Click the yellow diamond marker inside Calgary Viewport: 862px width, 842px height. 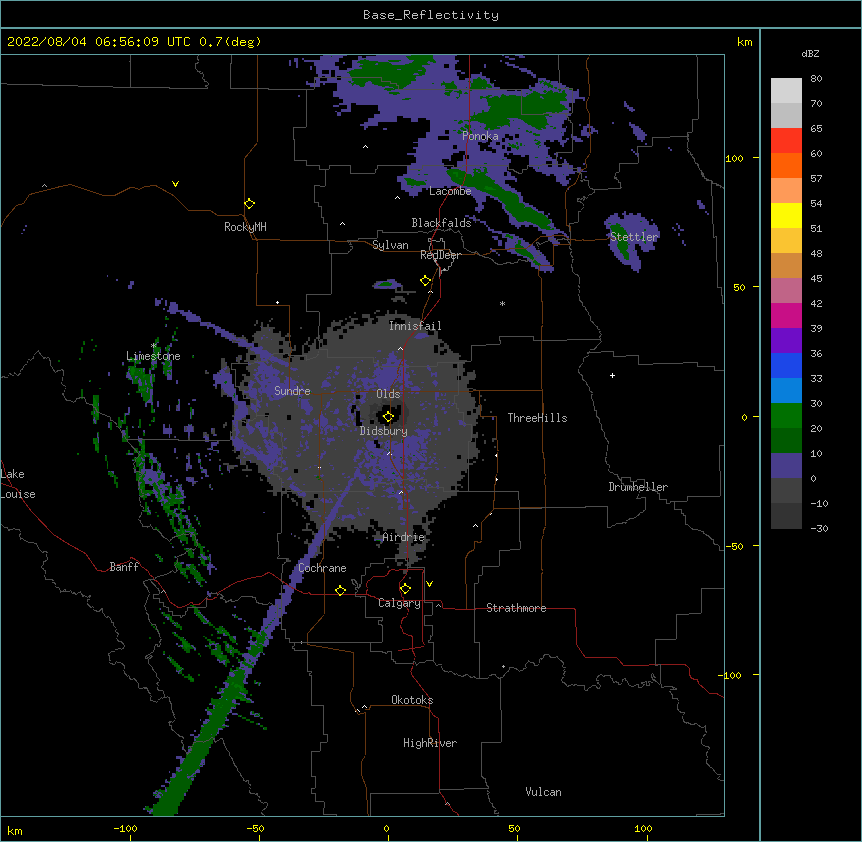point(405,589)
